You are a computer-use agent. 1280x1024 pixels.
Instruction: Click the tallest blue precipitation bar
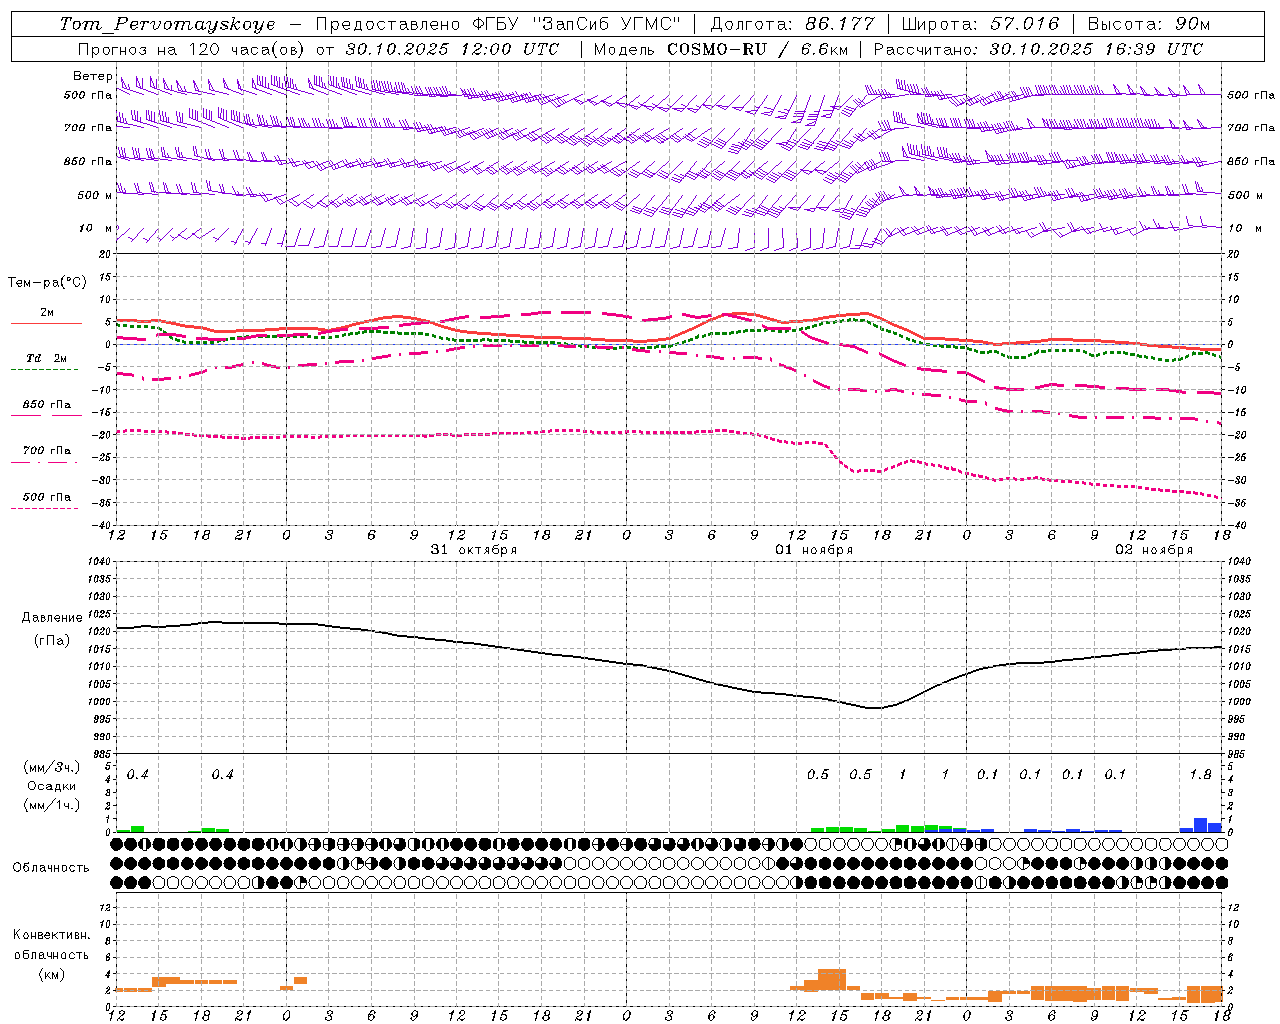tap(1200, 825)
